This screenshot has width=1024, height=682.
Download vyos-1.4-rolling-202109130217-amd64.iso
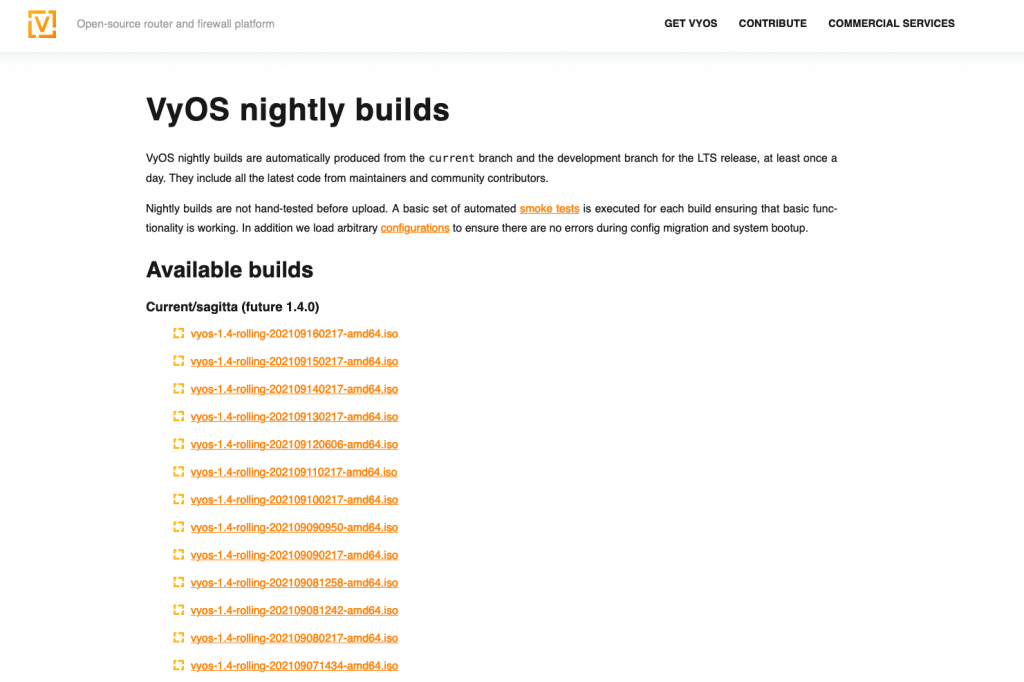[x=294, y=417]
